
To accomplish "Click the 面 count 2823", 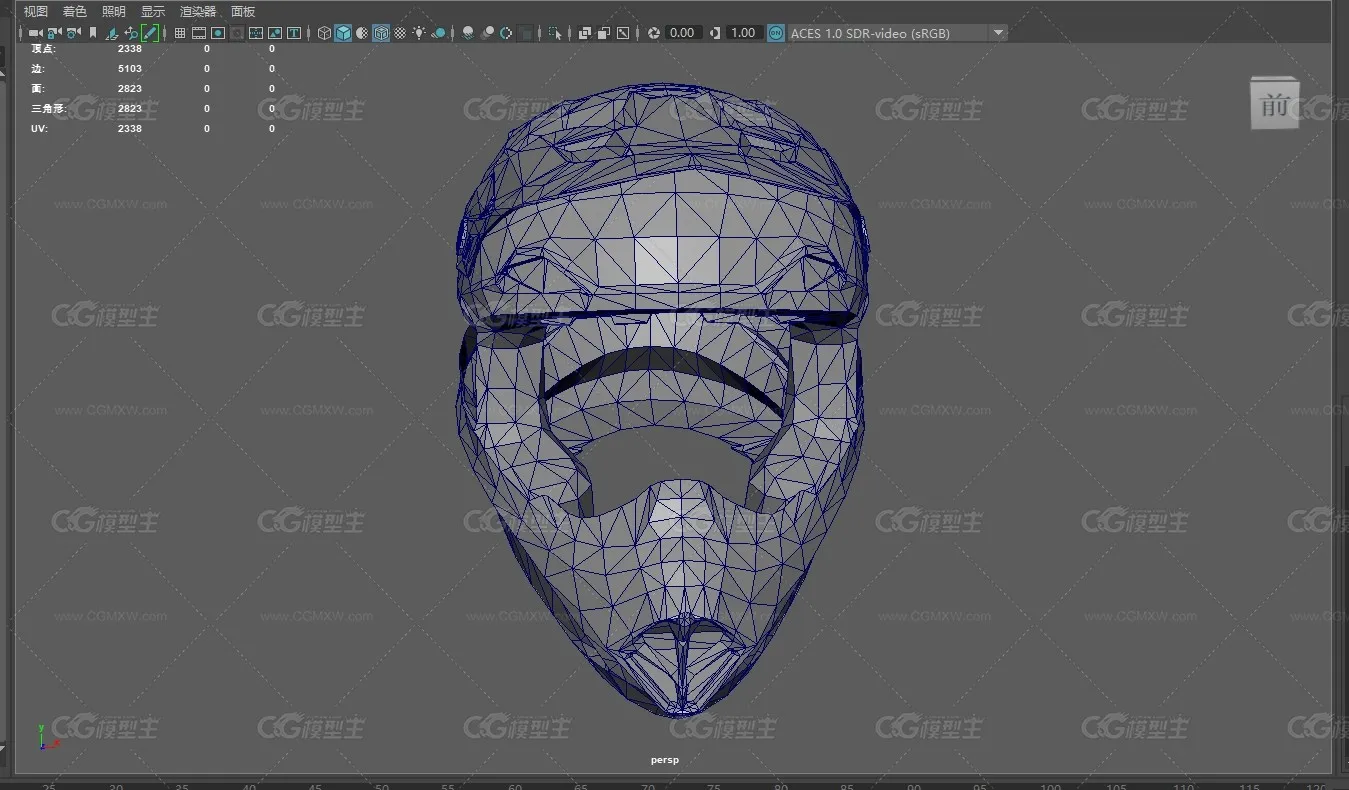I will (130, 89).
